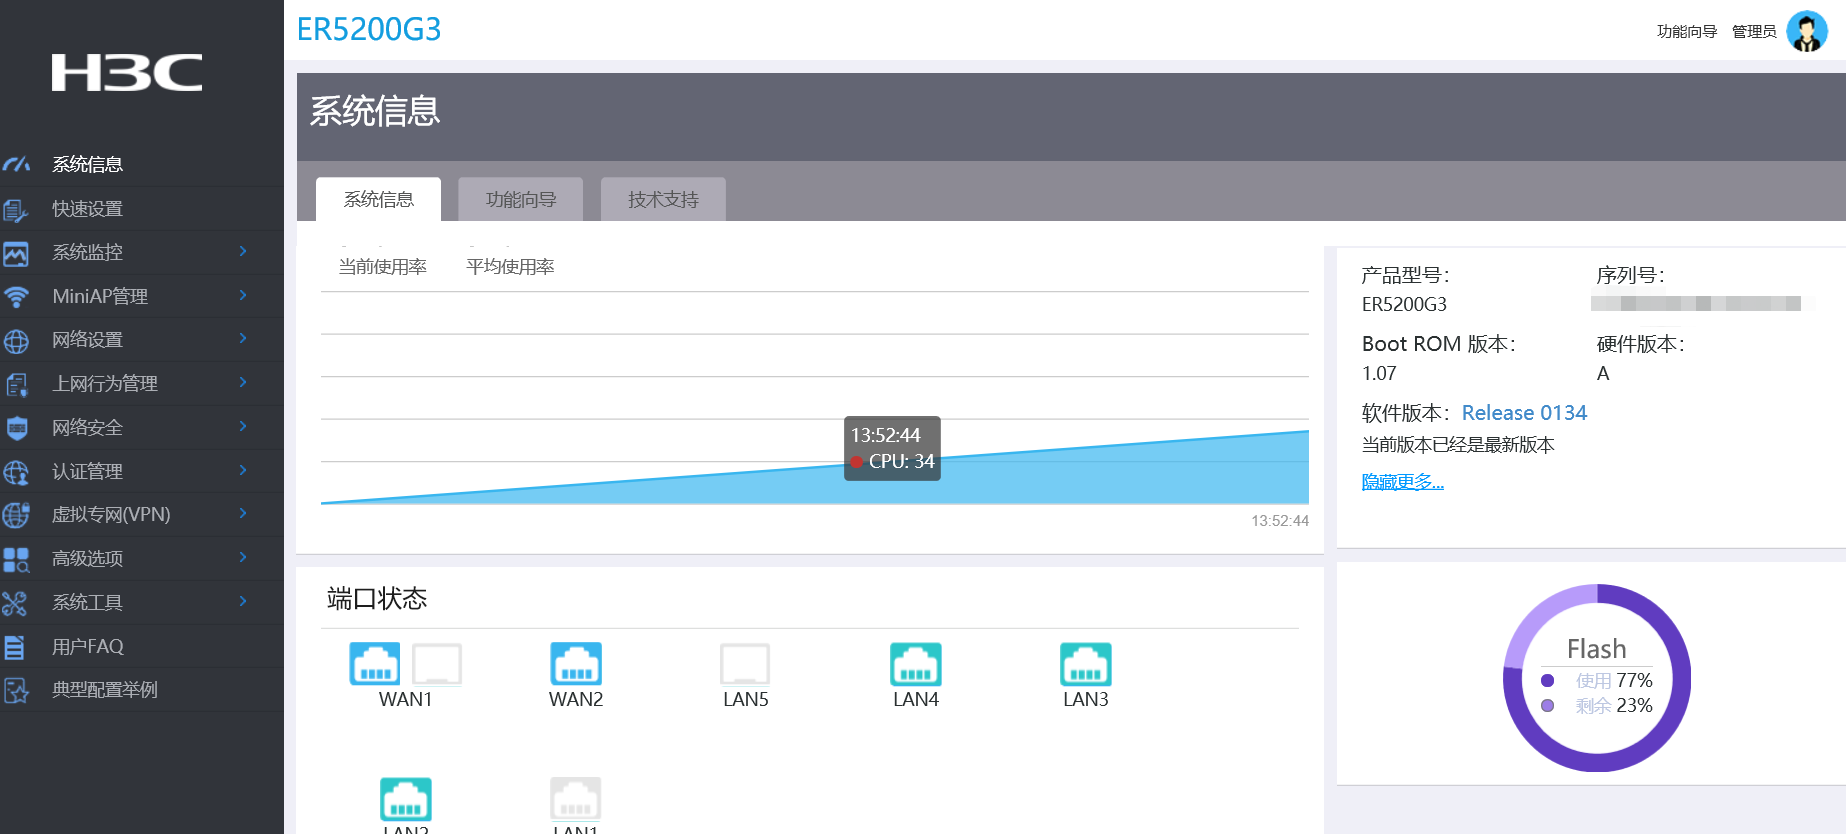
Task: Open the 技术支持 tab
Action: coord(663,199)
